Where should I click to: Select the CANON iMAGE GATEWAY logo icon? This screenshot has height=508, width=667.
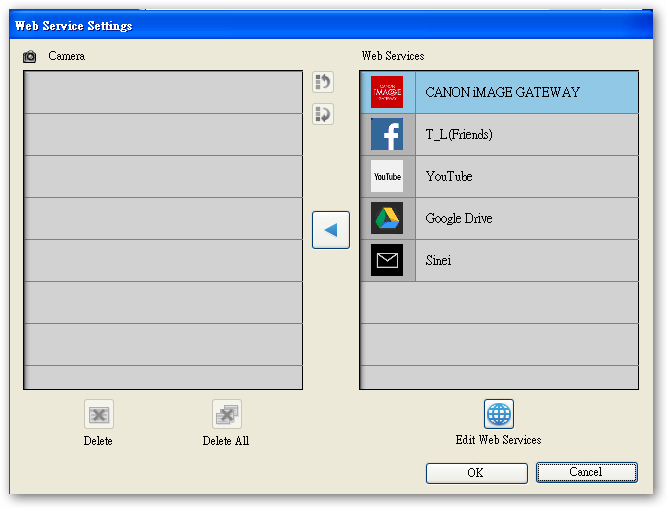pyautogui.click(x=387, y=92)
